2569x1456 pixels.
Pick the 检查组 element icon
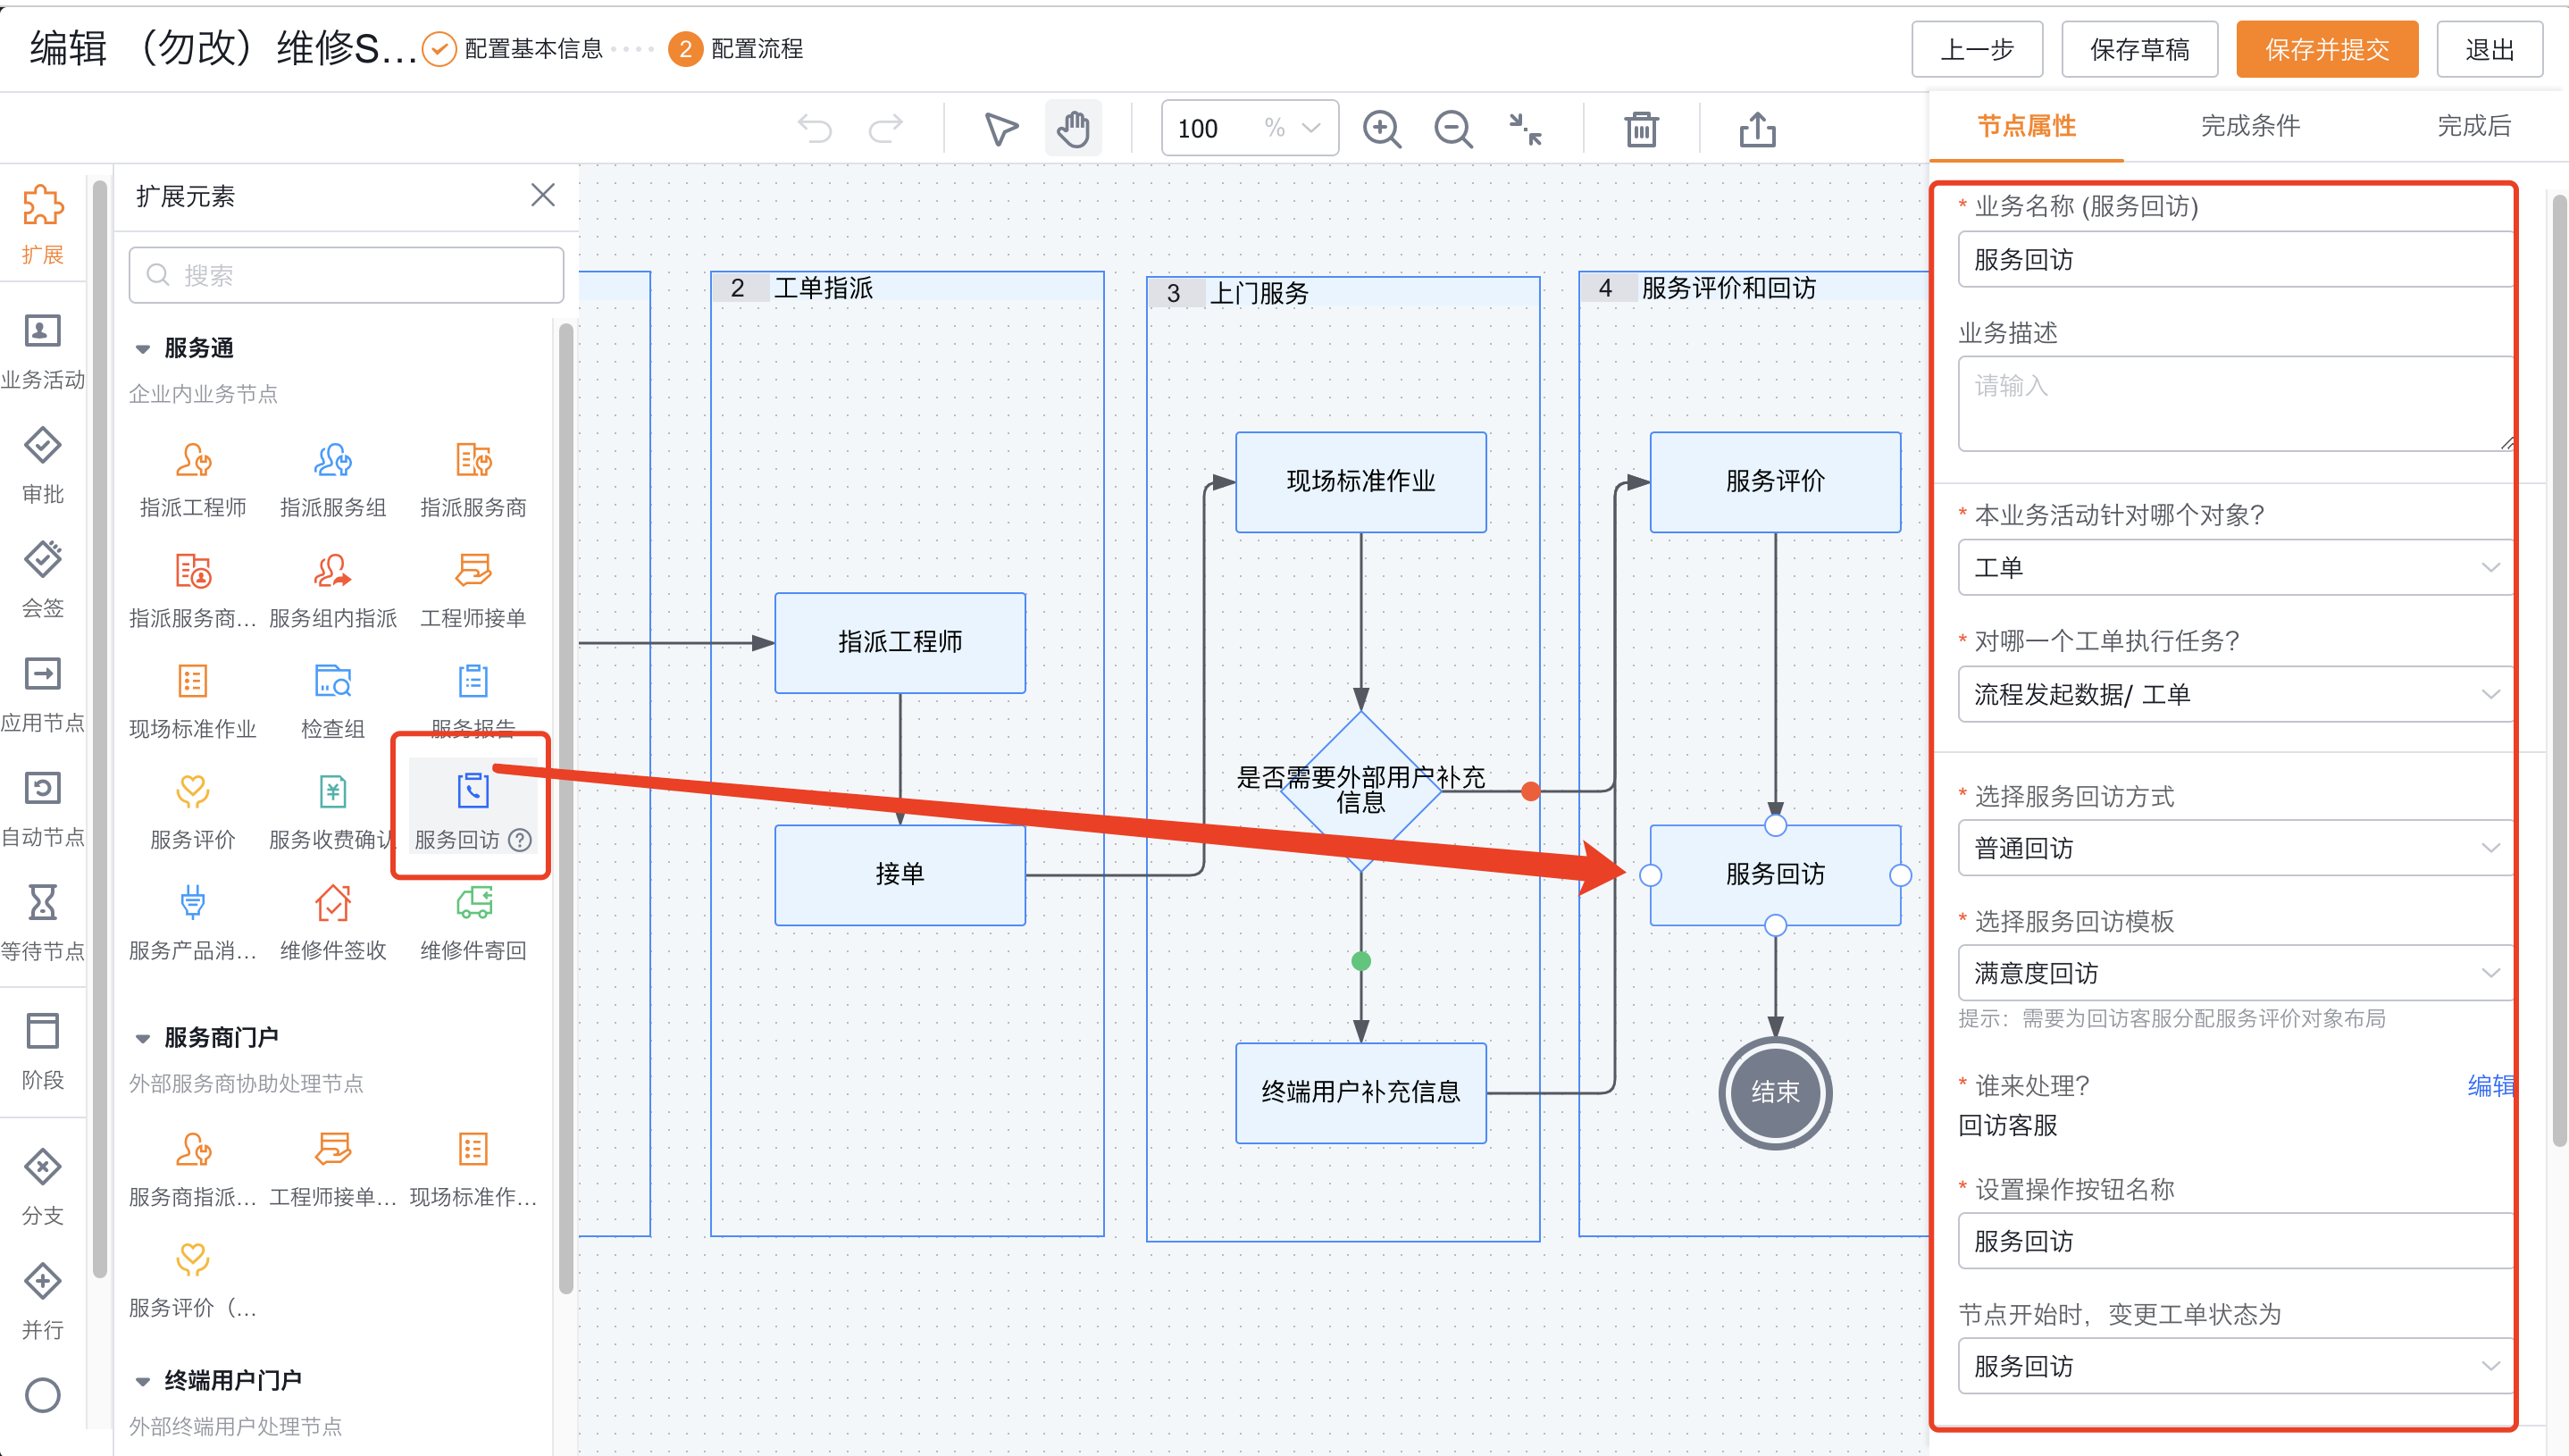tap(333, 682)
